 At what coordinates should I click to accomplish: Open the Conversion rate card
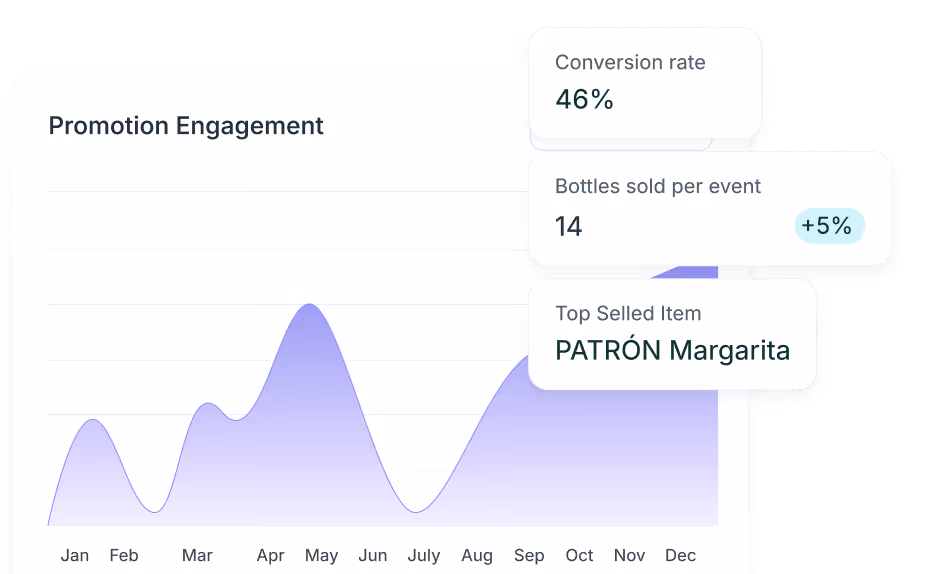[x=645, y=83]
